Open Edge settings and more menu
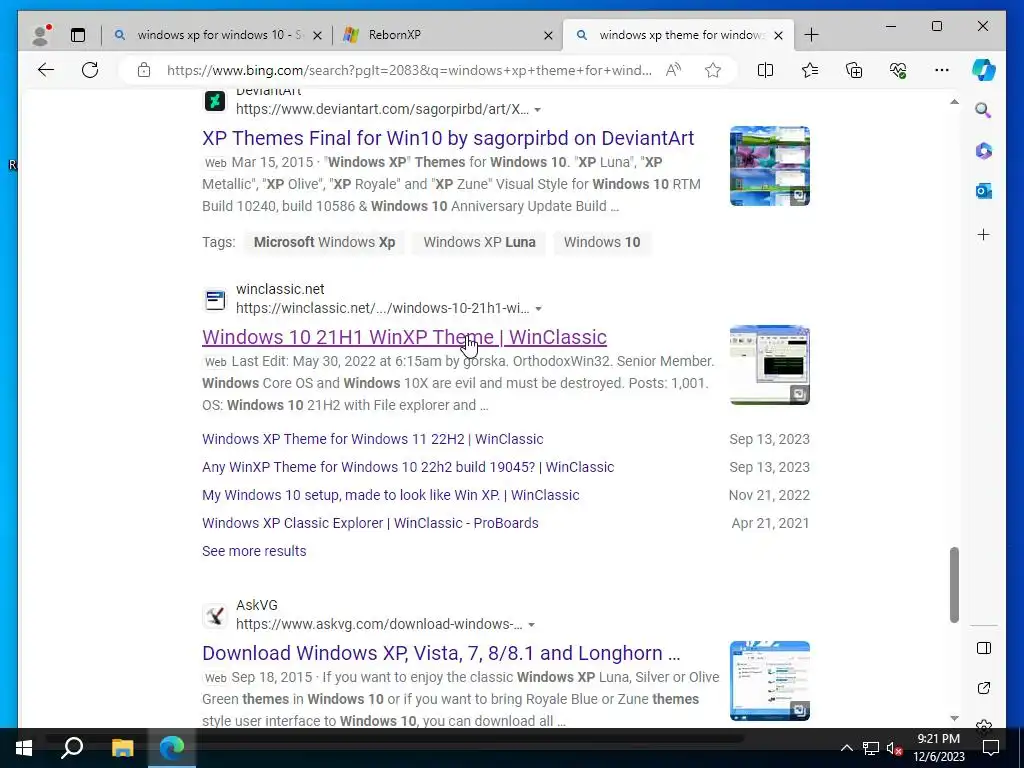The image size is (1024, 768). [x=942, y=70]
